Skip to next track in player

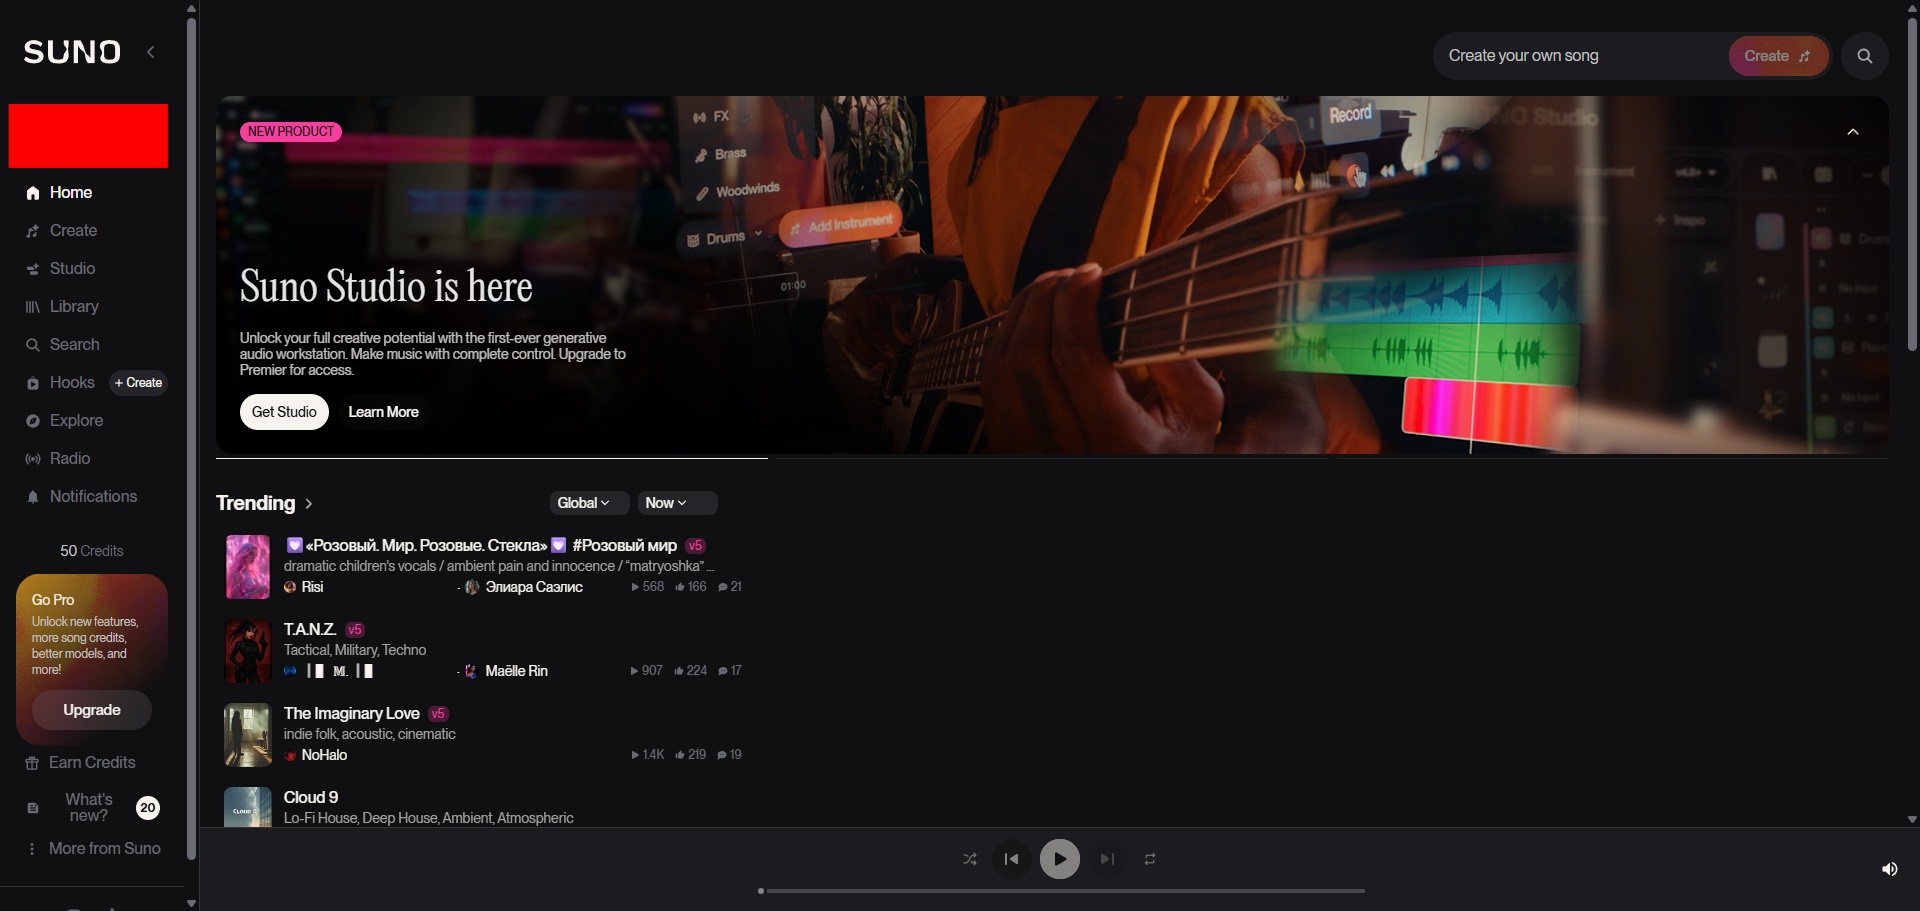[1107, 859]
